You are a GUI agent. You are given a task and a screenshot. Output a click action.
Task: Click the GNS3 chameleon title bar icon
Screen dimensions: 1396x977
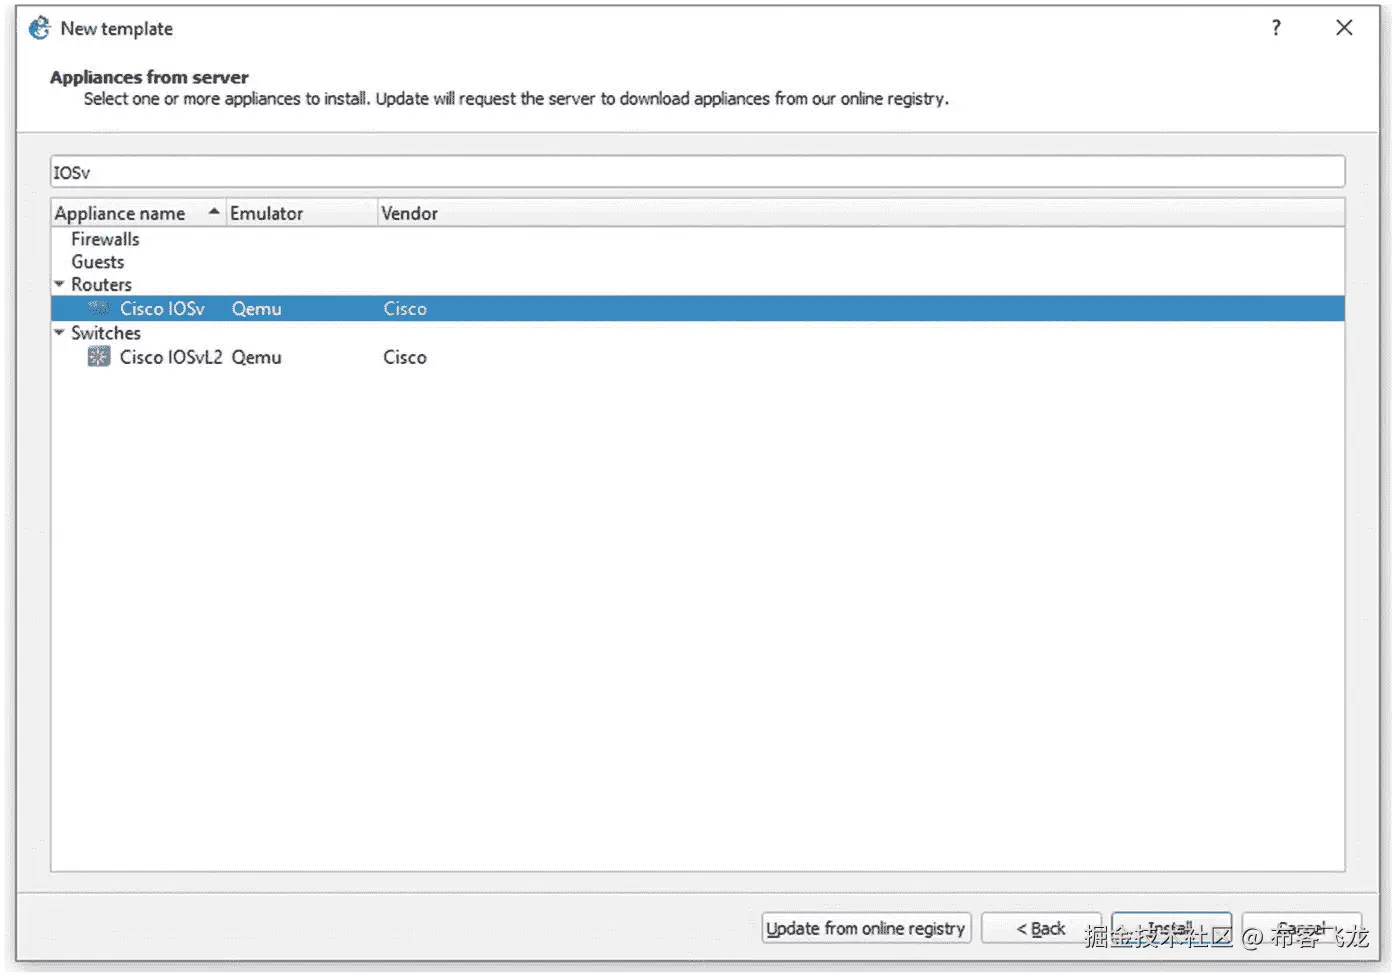click(39, 28)
